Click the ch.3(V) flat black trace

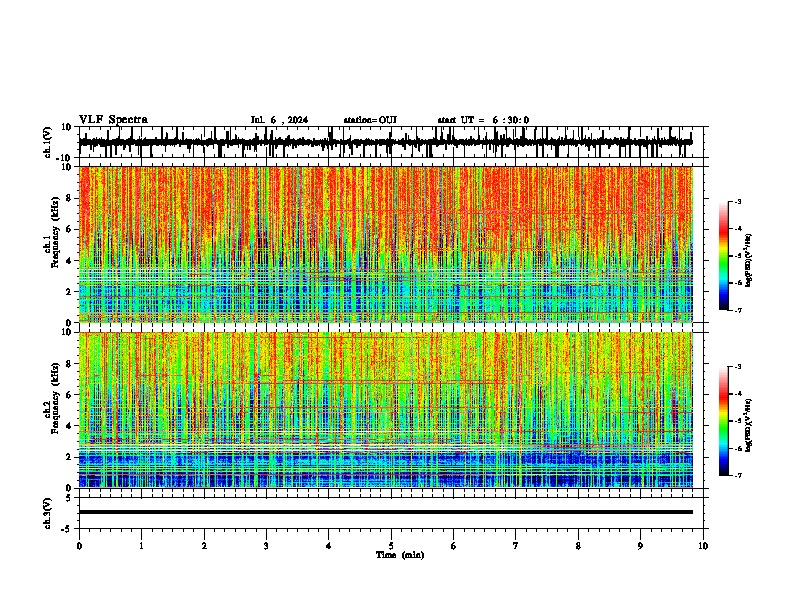386,512
